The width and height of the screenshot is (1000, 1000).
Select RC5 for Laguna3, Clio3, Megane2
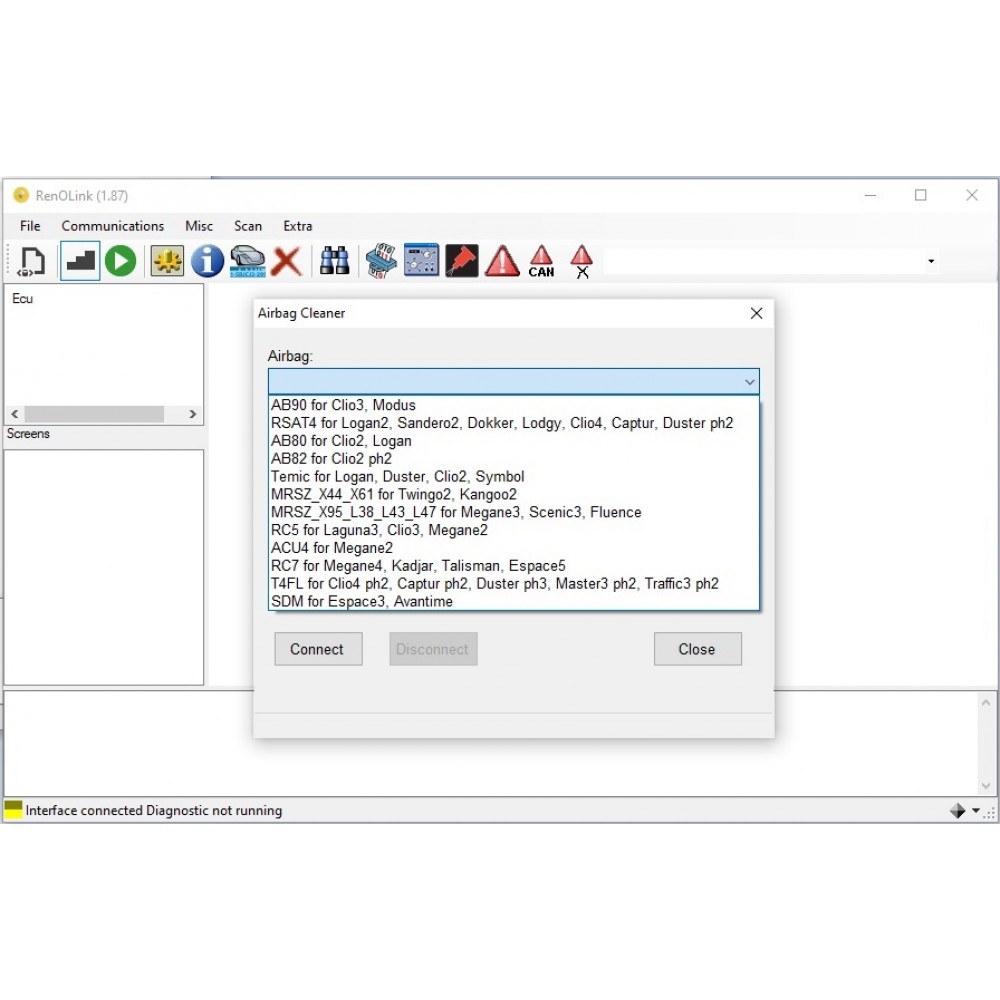tap(379, 530)
